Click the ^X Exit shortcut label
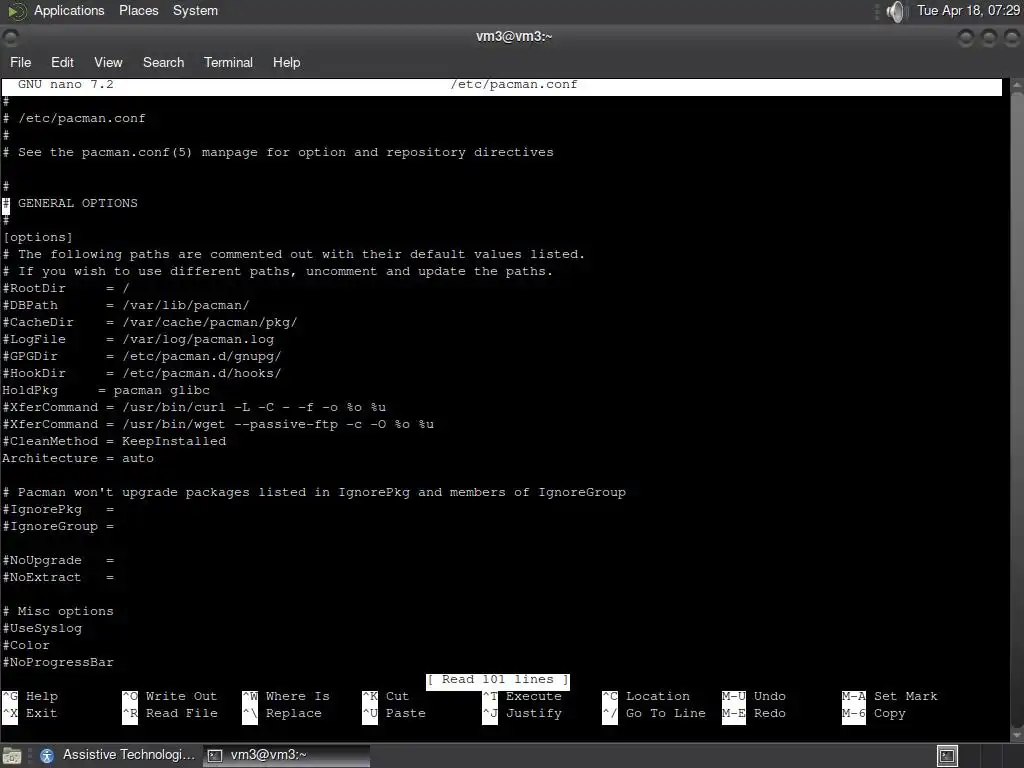 point(30,713)
